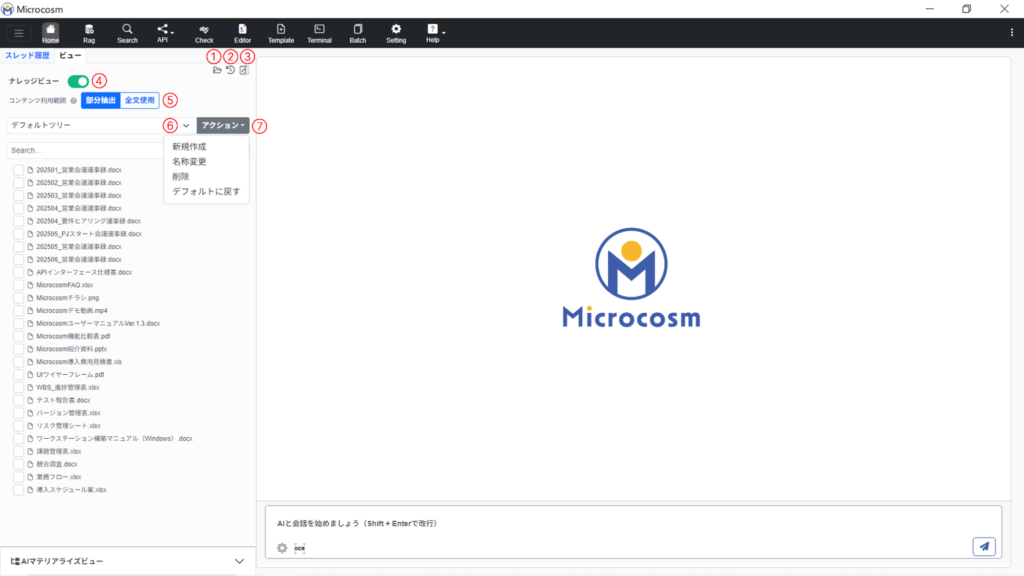Select the file Microcosm導入費用見積書.xls
Image resolution: width=1024 pixels, height=576 pixels.
point(79,362)
